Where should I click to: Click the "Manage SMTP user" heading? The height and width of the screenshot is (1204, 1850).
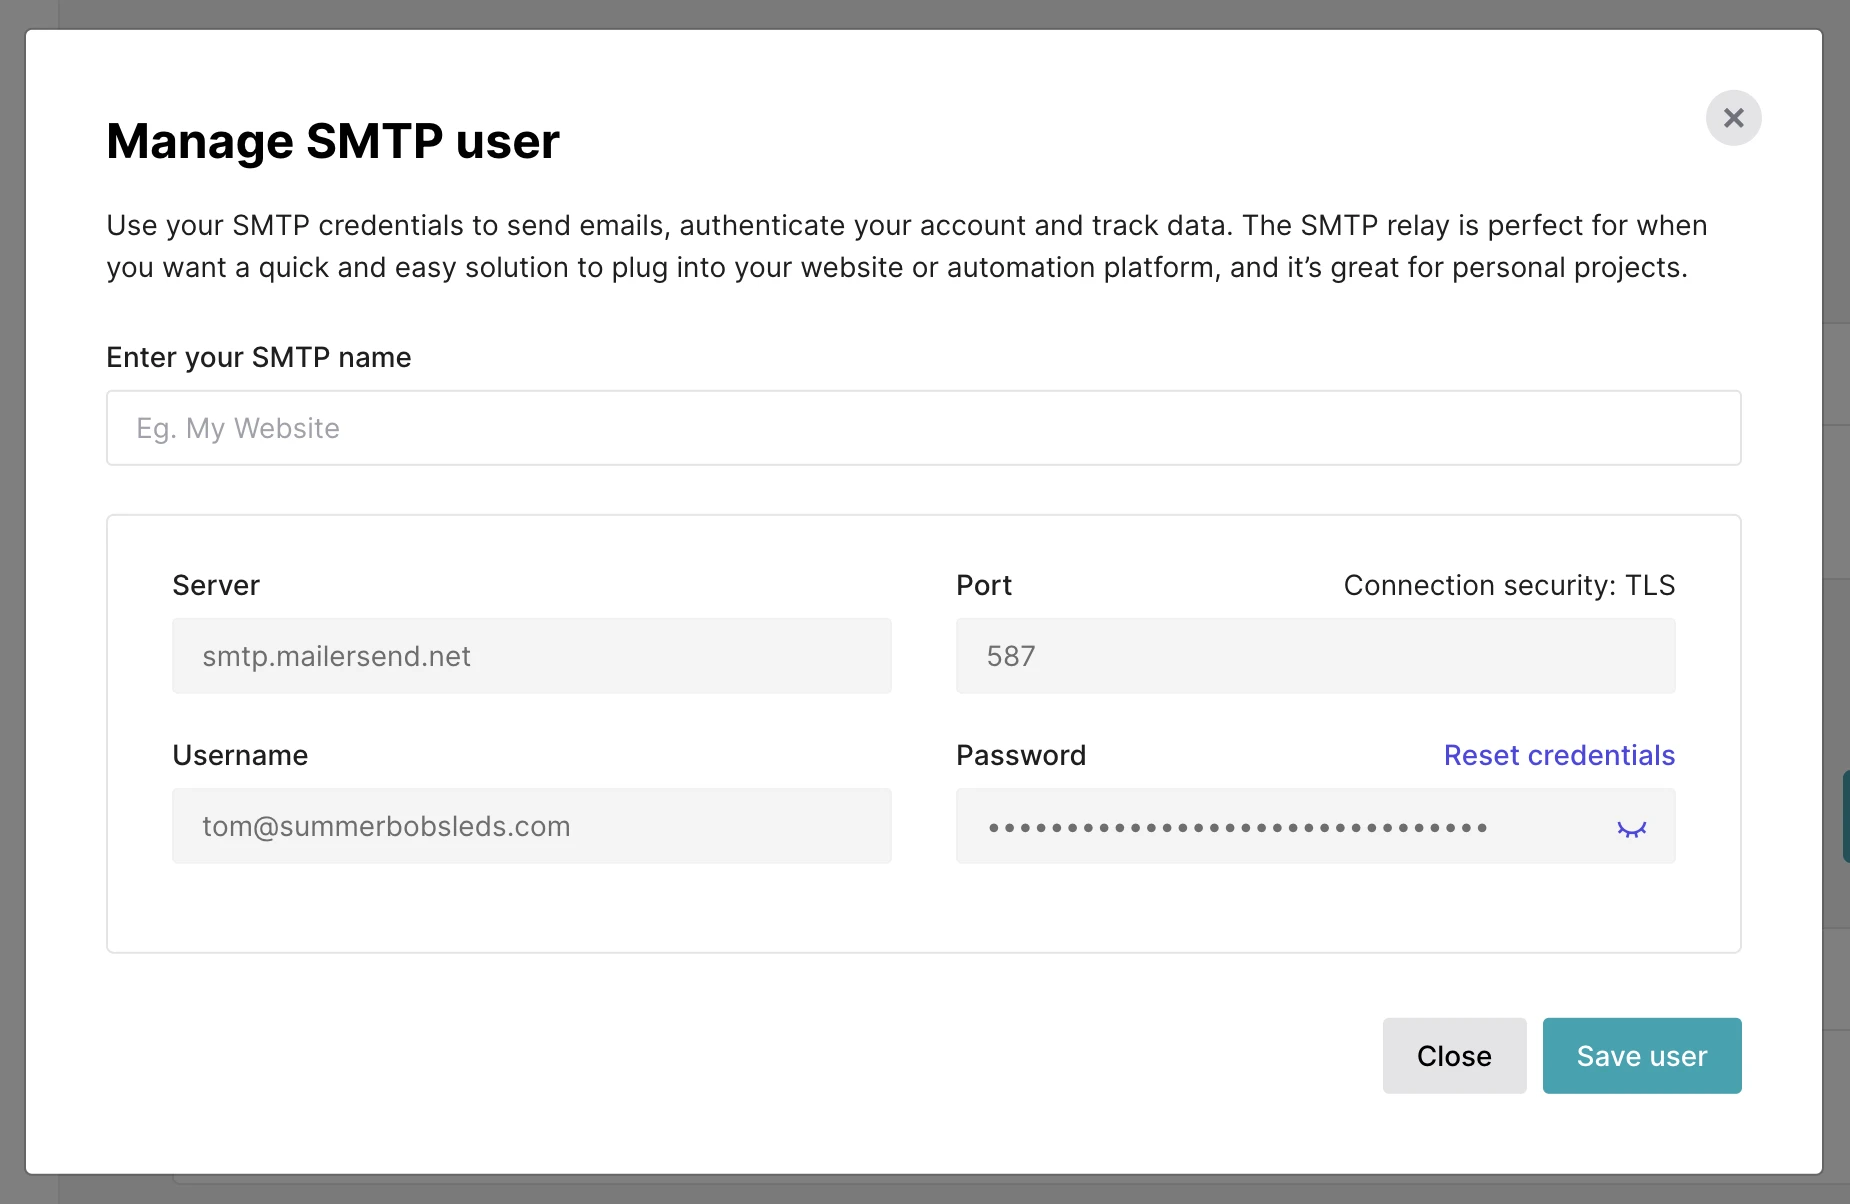click(333, 141)
